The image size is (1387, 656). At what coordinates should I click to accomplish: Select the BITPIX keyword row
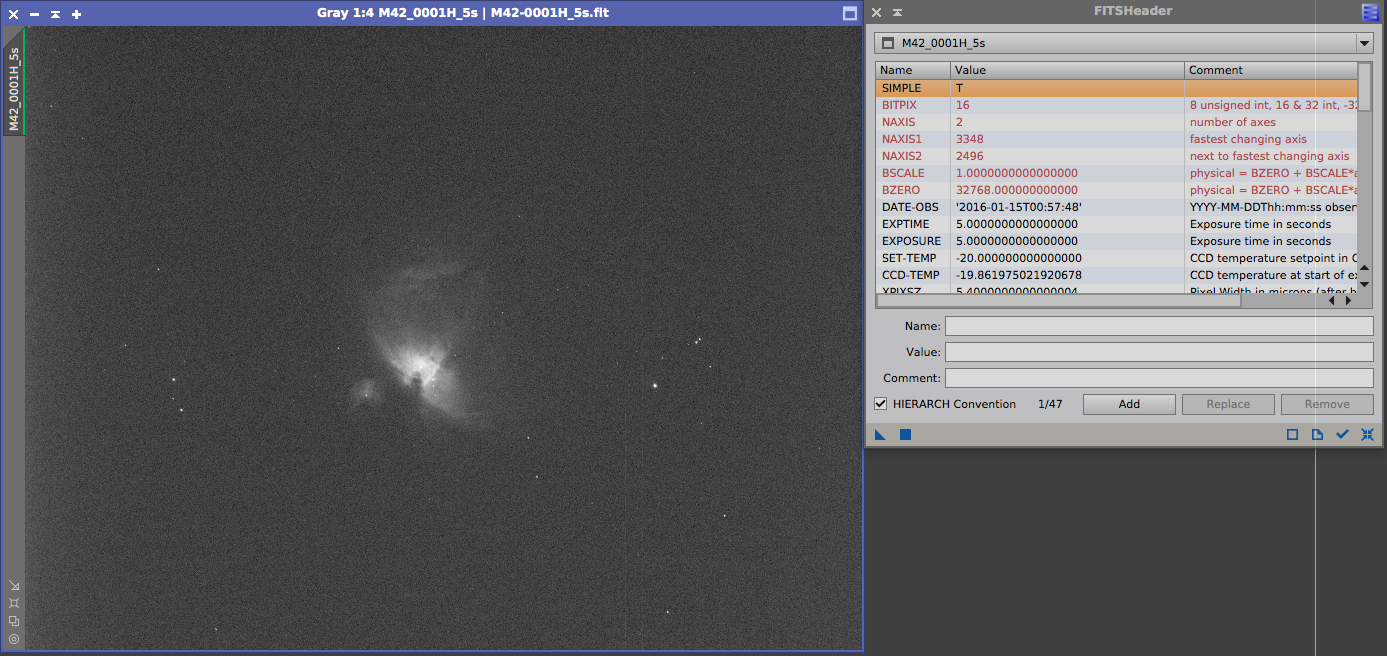click(x=1117, y=105)
